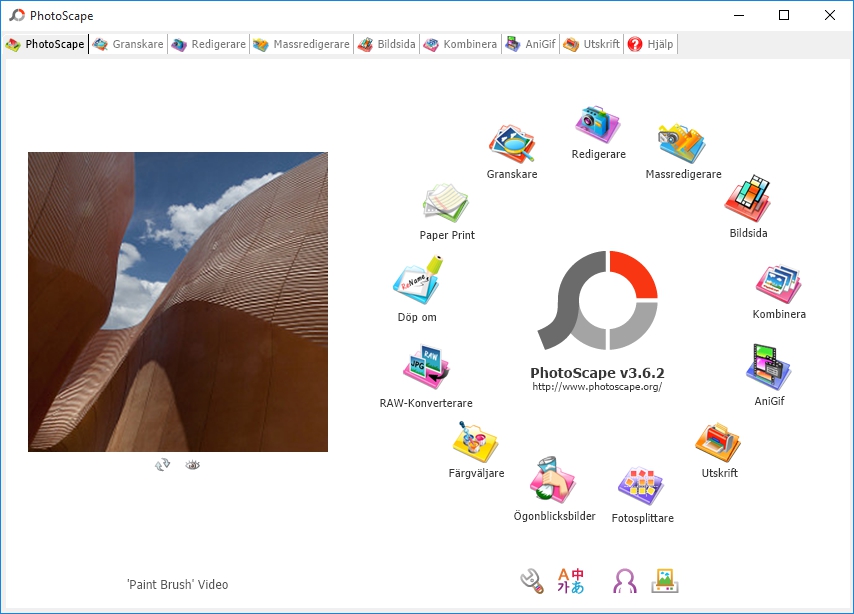Screen dimensions: 854x614
Task: Change language with the multilingual letters icon
Action: pyautogui.click(x=570, y=581)
